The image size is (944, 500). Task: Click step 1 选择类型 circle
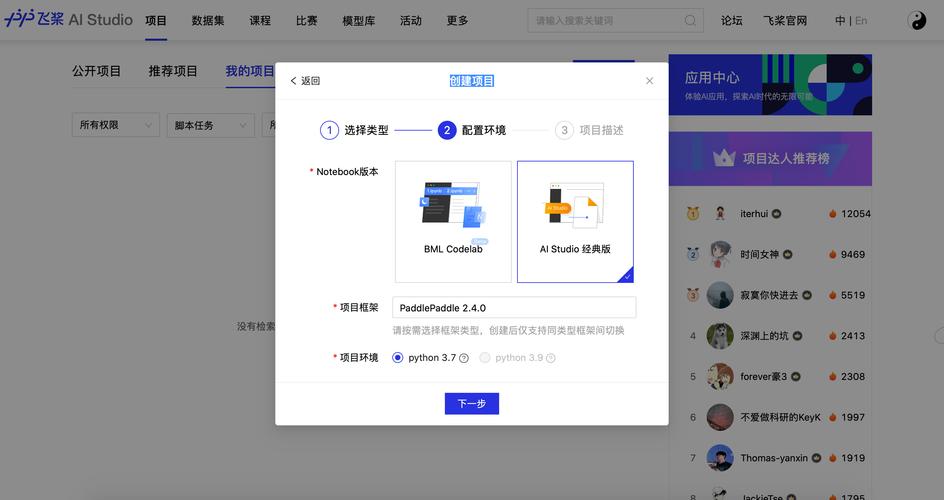pos(329,130)
